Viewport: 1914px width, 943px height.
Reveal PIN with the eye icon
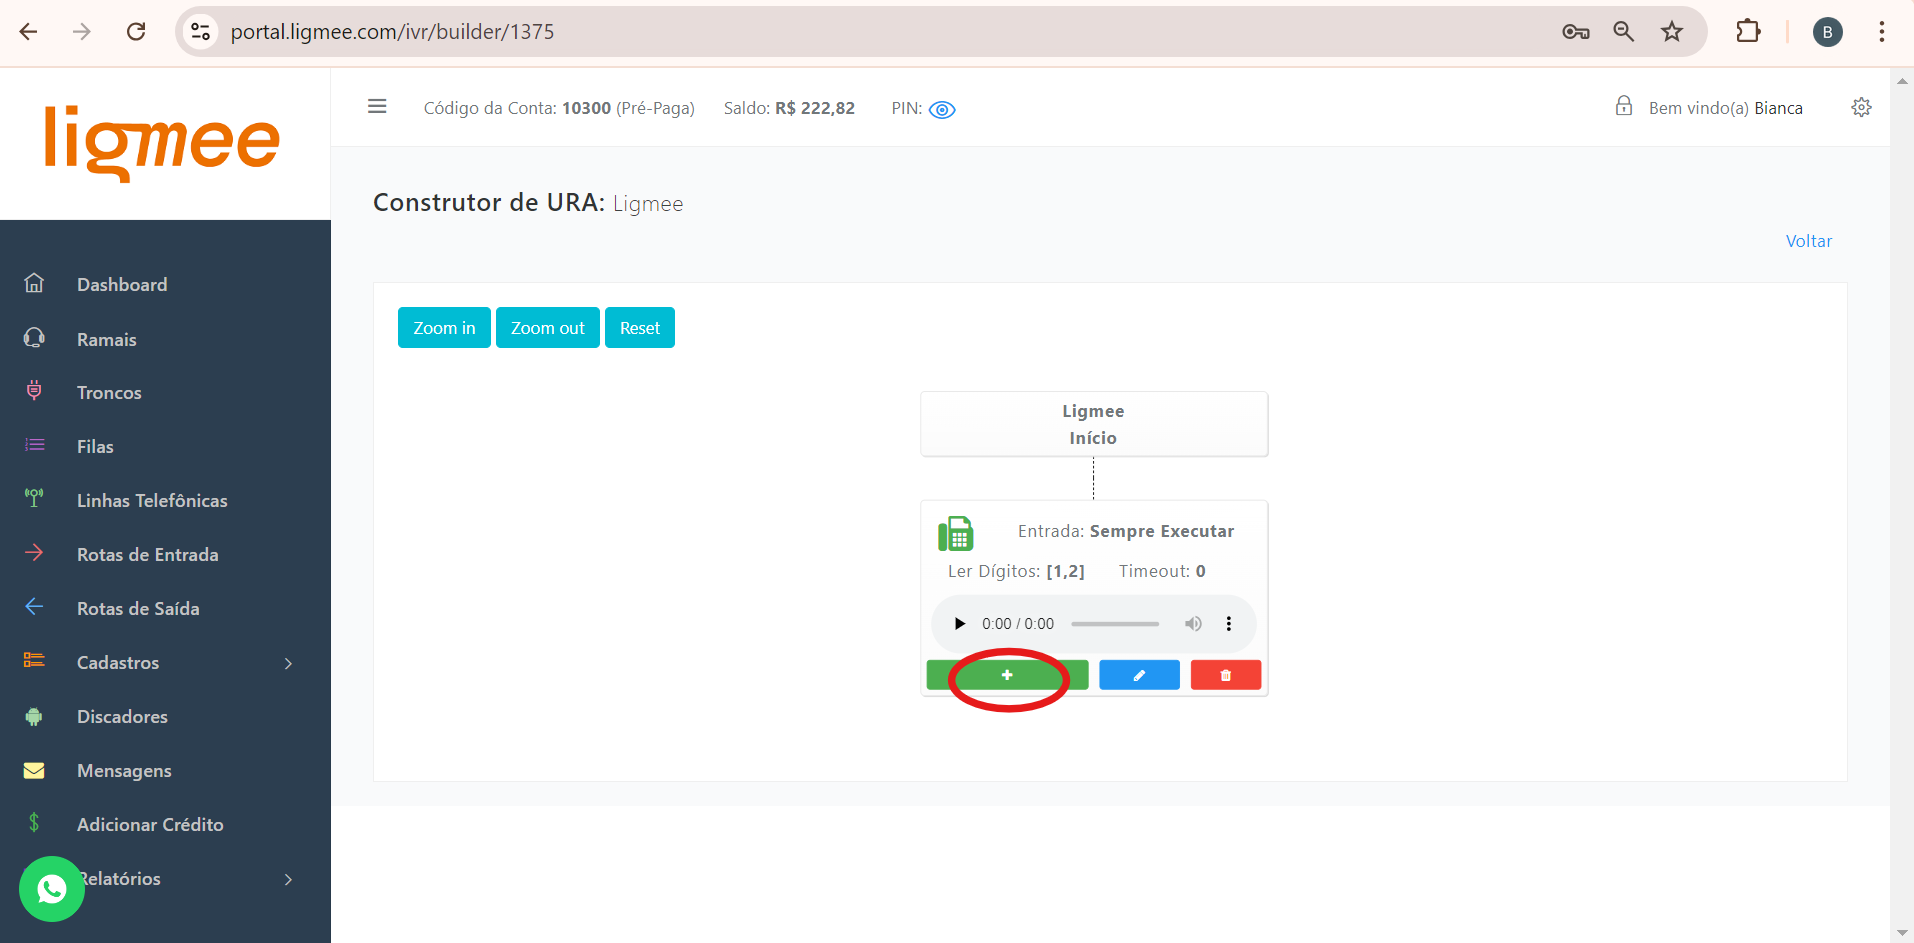click(942, 110)
